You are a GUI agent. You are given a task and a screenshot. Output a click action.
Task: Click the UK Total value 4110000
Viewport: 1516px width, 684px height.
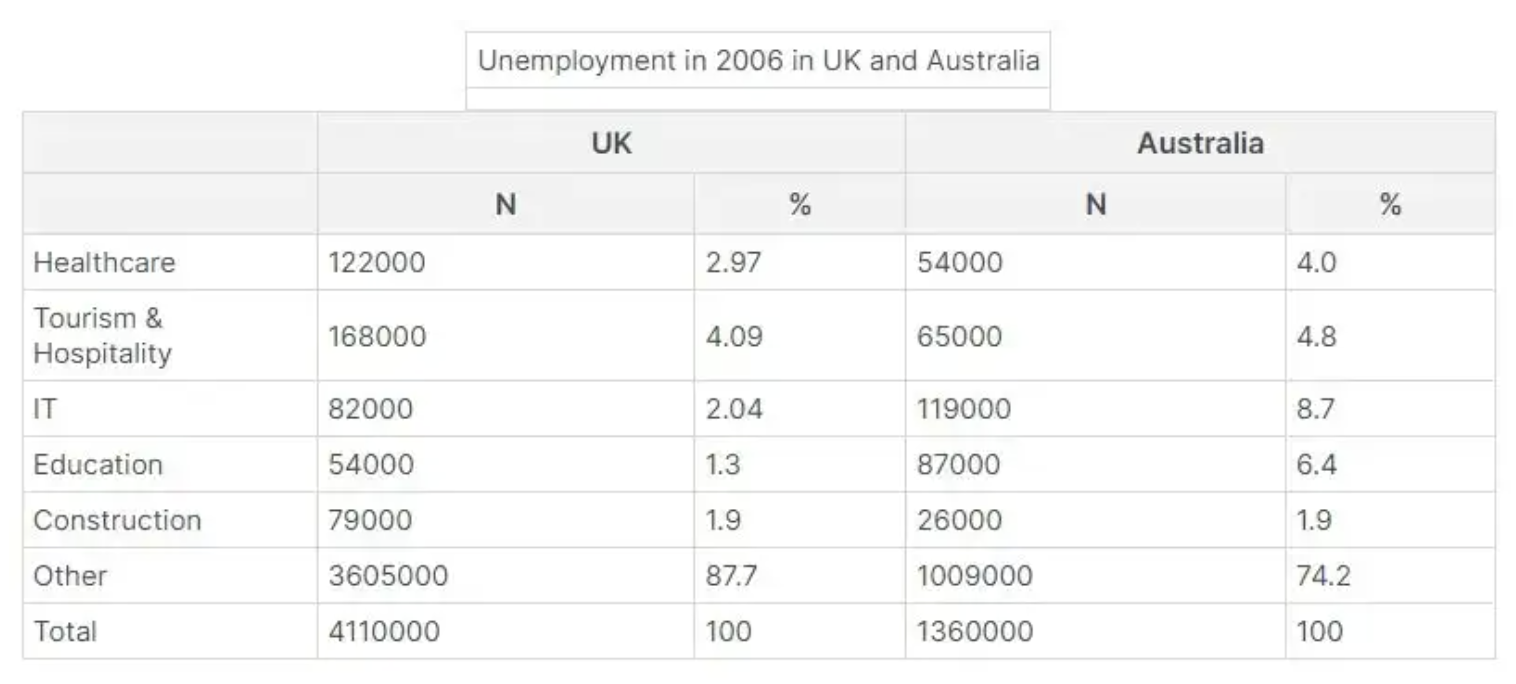tap(384, 631)
